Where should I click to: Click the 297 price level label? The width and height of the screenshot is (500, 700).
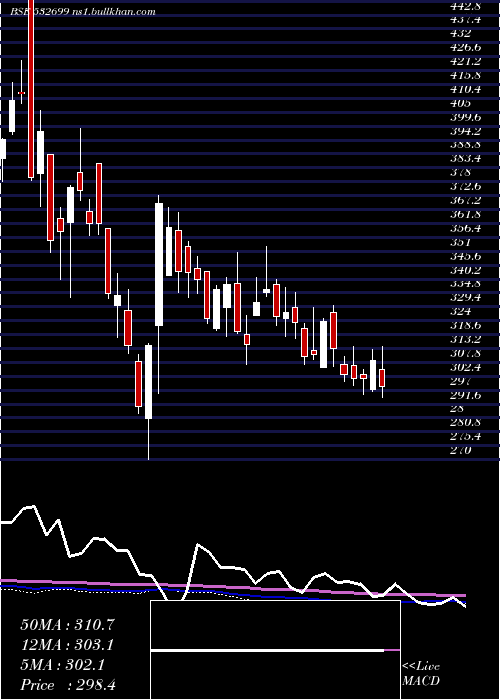[461, 381]
